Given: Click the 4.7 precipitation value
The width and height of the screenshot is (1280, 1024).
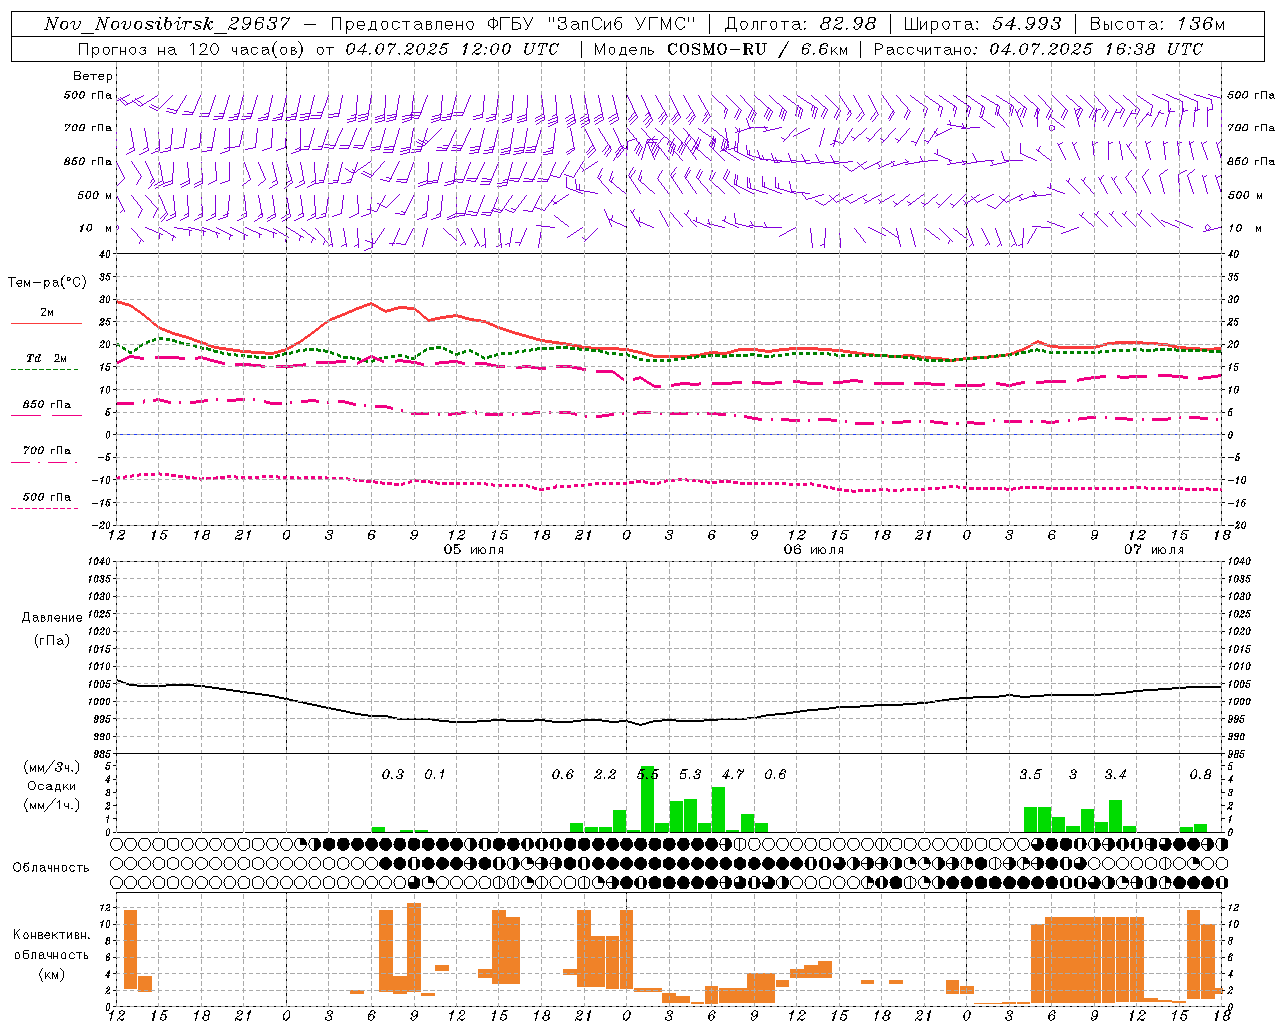Looking at the screenshot, I should (733, 774).
